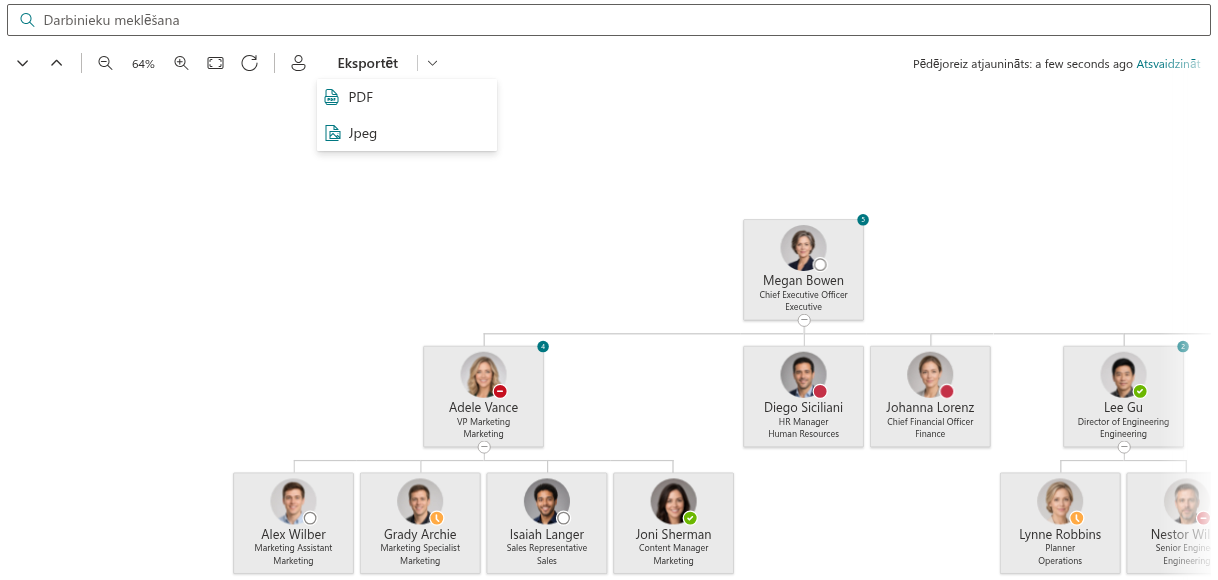1218x580 pixels.
Task: Click Alex Wilber's offline status icon
Action: pyautogui.click(x=310, y=518)
